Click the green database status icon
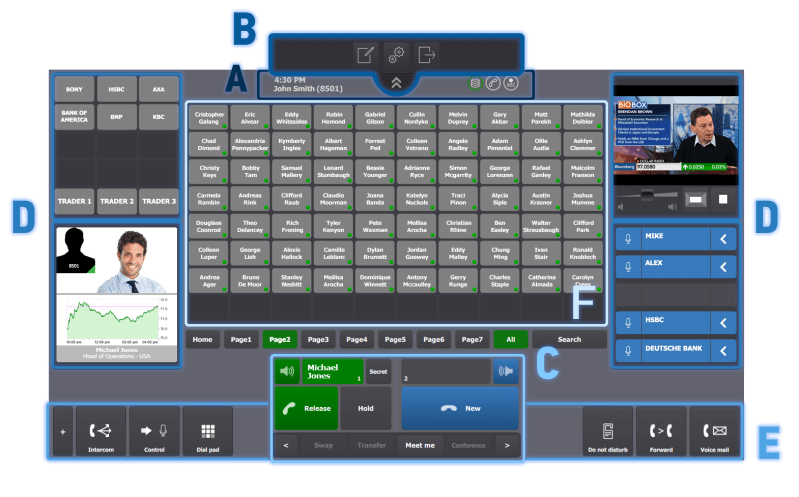799x497 pixels. [x=475, y=83]
